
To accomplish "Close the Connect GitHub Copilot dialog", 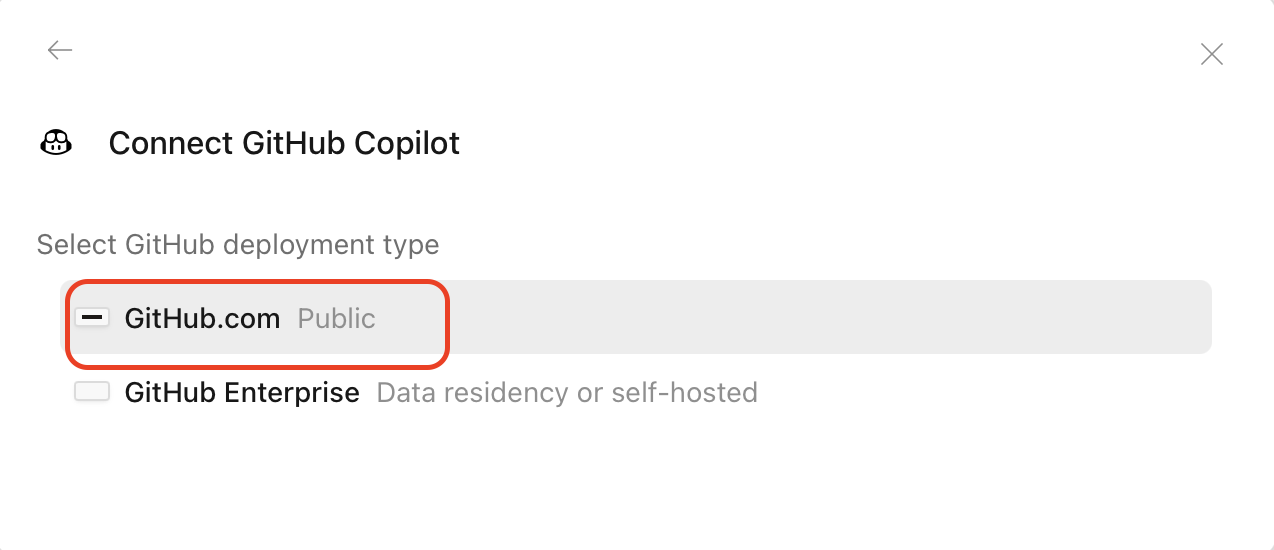I will click(x=1211, y=54).
